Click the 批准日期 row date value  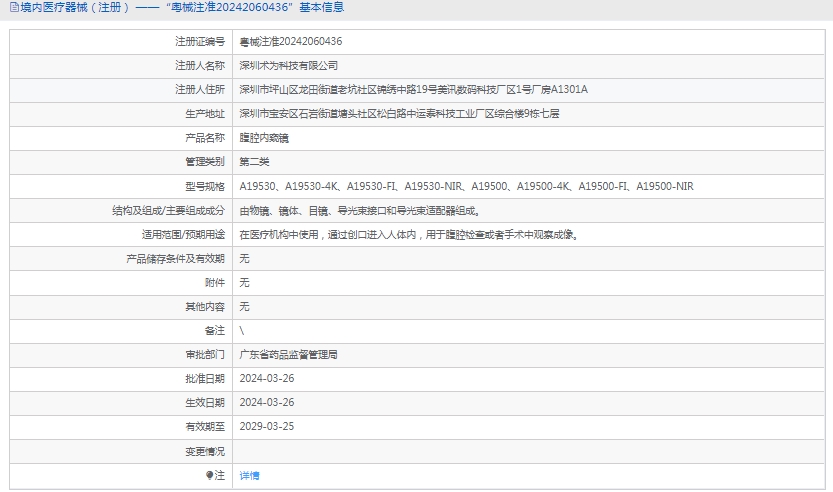pos(267,379)
